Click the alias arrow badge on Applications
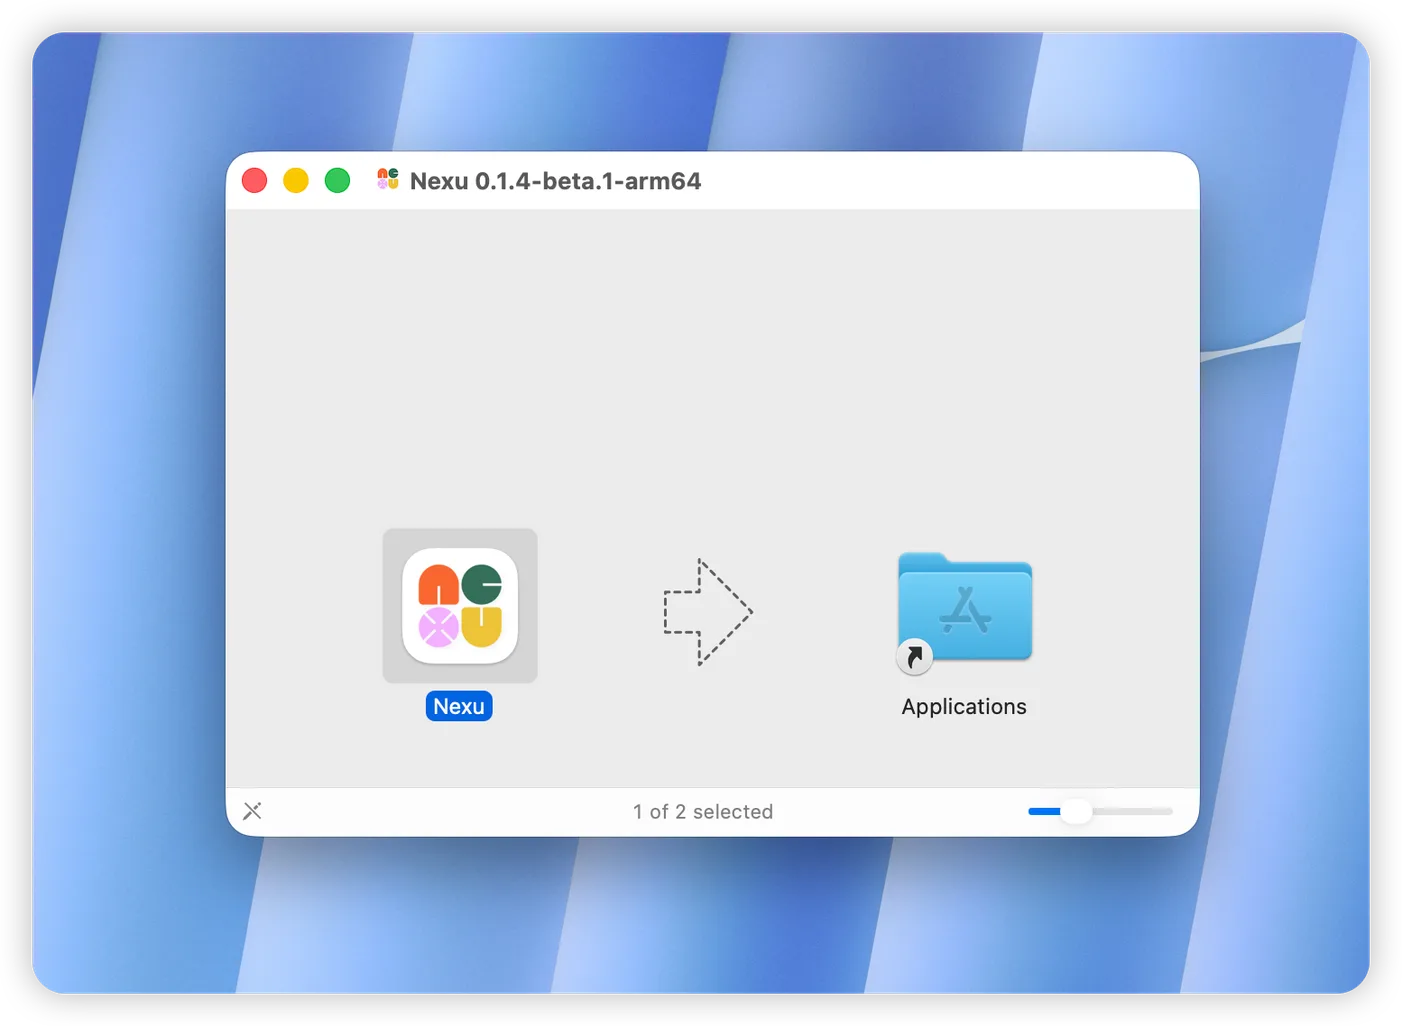 913,657
